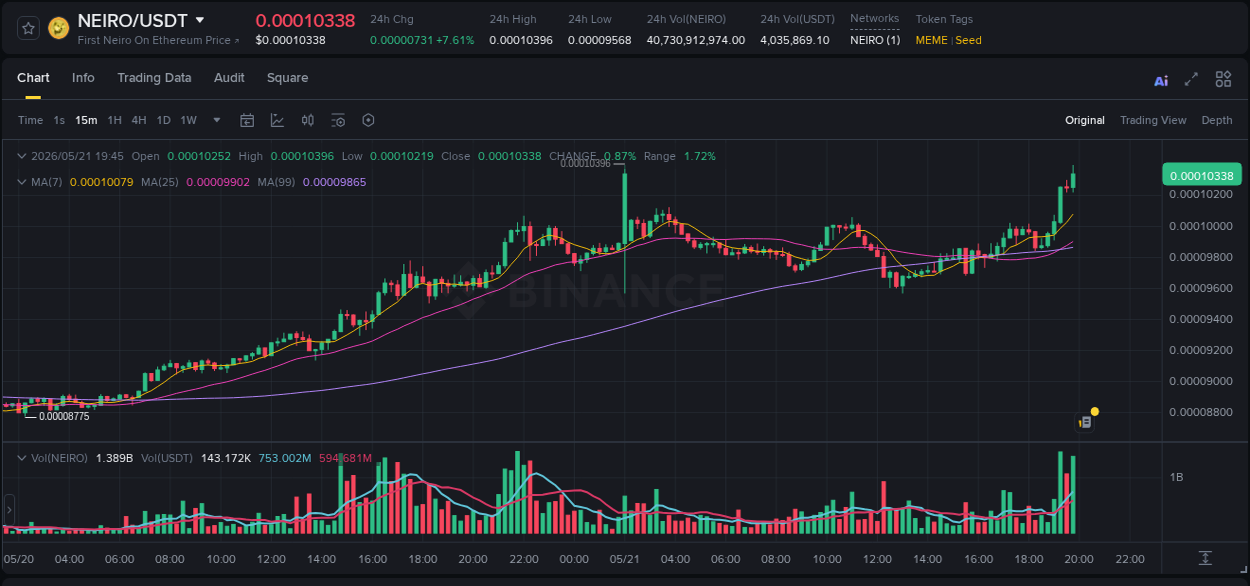The height and width of the screenshot is (586, 1250).
Task: Click the 05/20 date on time axis
Action: click(x=18, y=558)
